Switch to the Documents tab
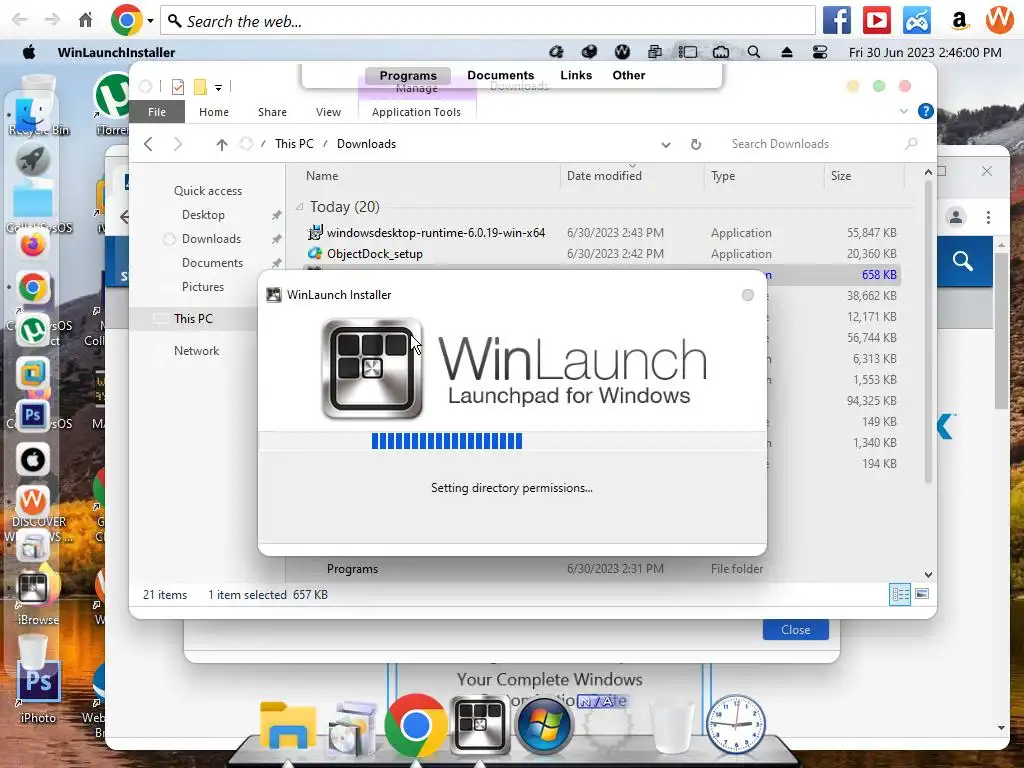 coord(500,75)
